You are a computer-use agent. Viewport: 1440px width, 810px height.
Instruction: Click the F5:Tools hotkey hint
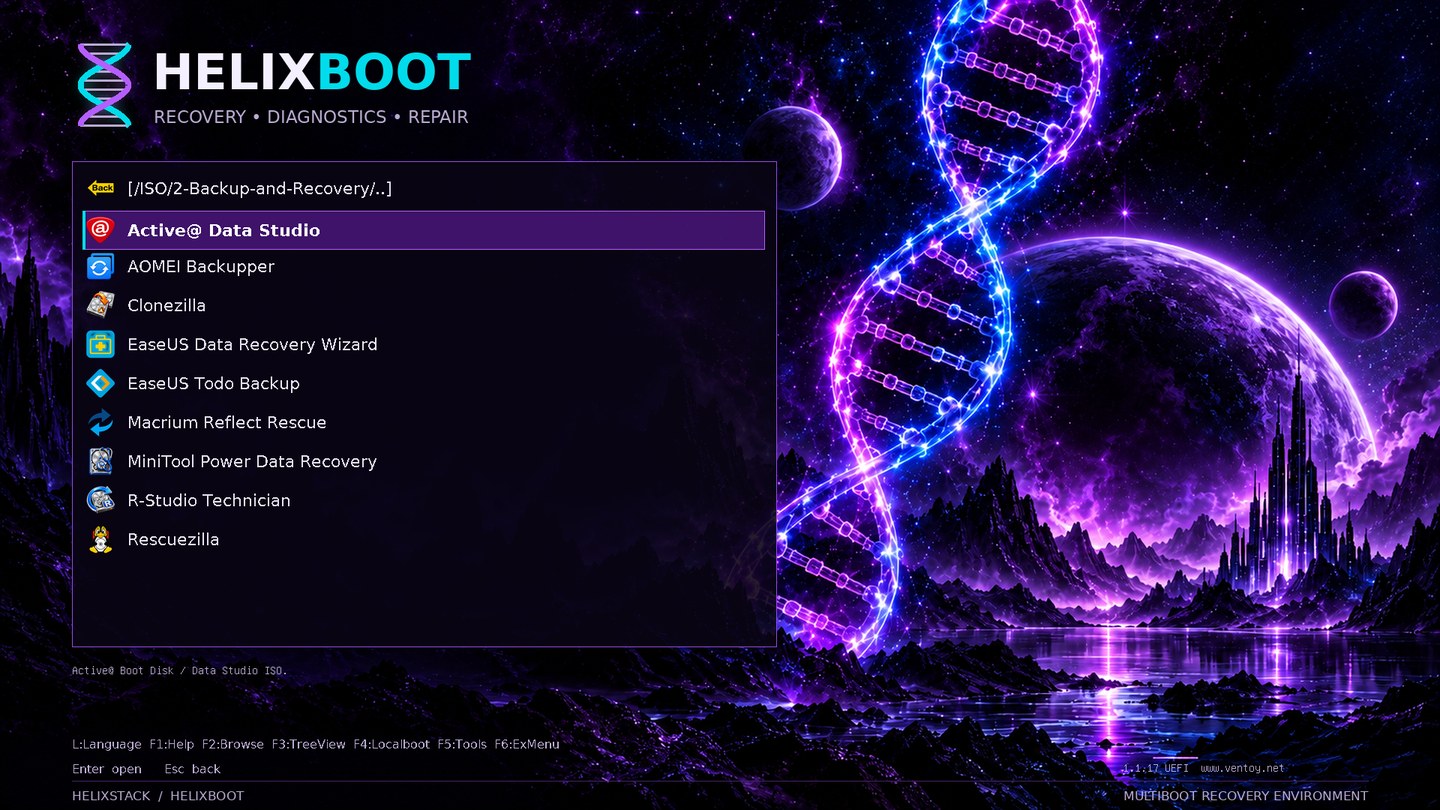click(462, 744)
